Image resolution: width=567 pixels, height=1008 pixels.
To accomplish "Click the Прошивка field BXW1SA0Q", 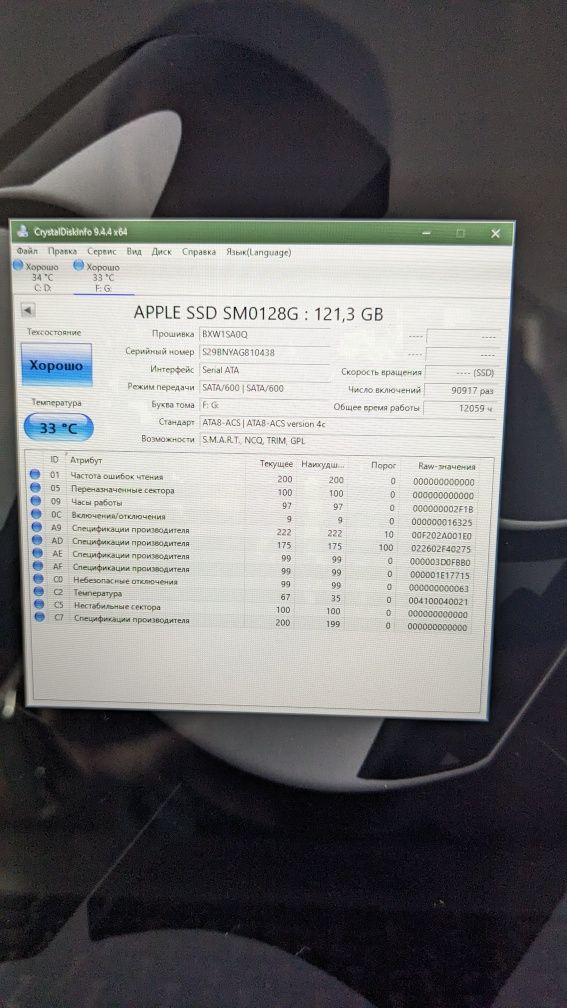I will (x=264, y=335).
